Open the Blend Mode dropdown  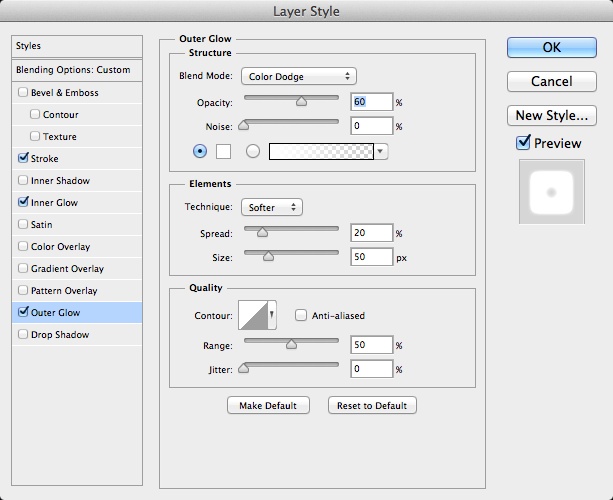click(299, 76)
